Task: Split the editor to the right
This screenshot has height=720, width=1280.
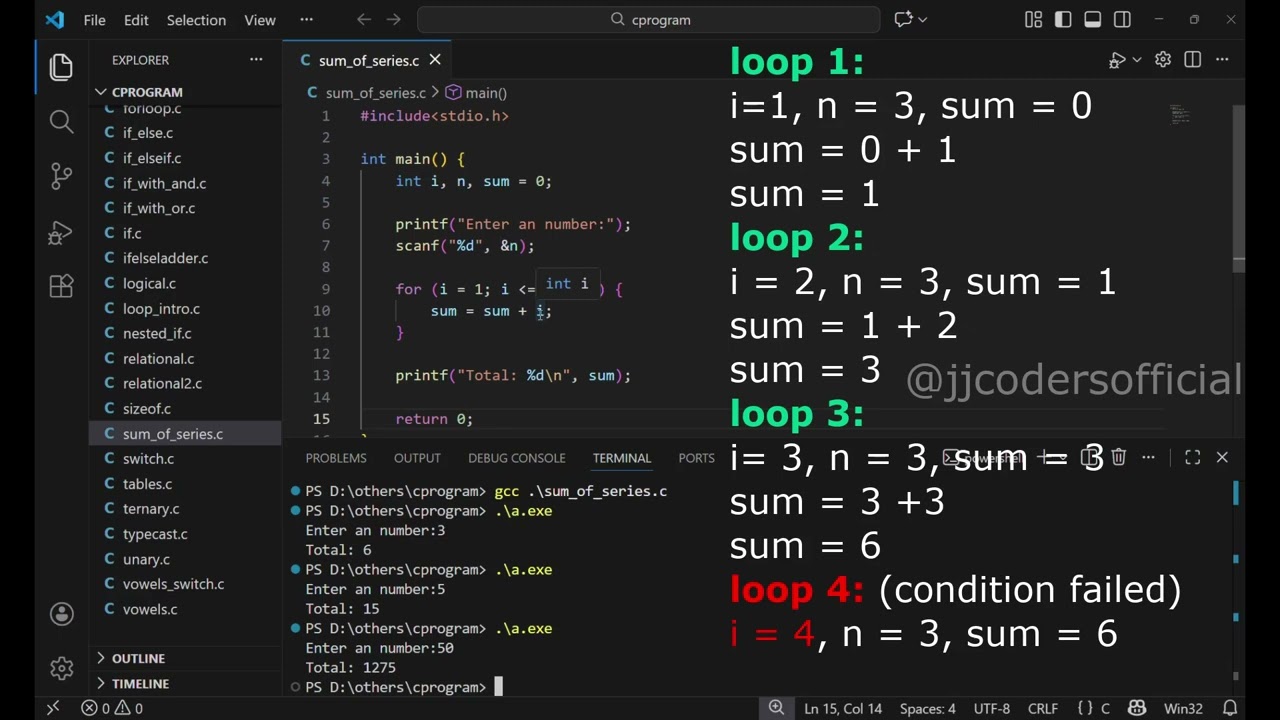Action: 1193,60
